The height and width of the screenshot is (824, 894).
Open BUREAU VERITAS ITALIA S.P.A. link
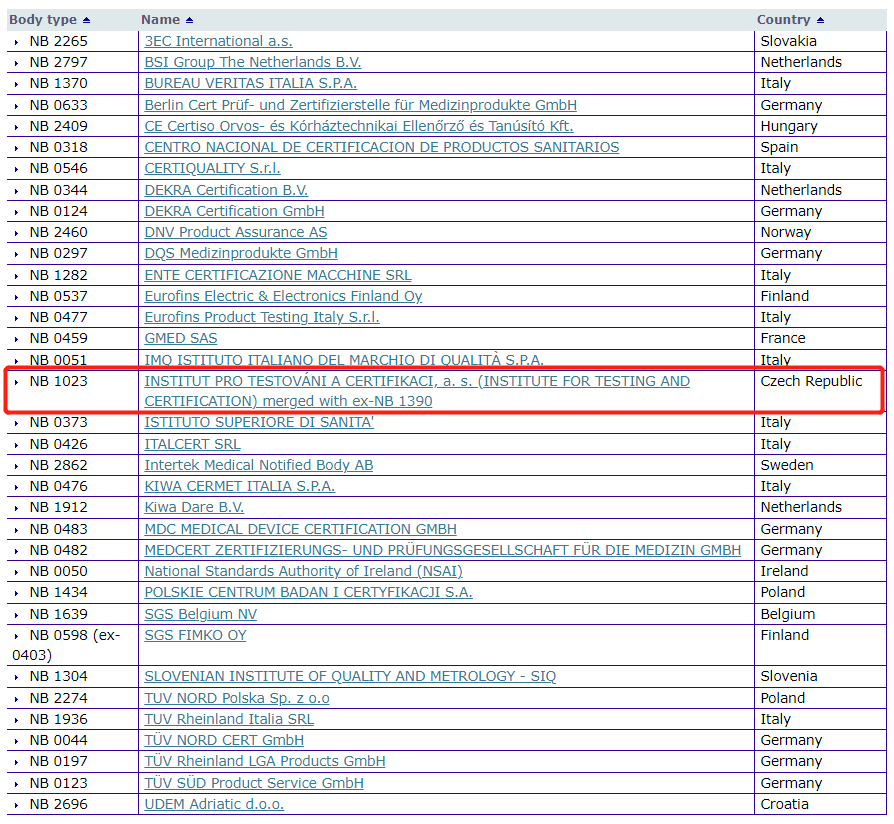250,83
